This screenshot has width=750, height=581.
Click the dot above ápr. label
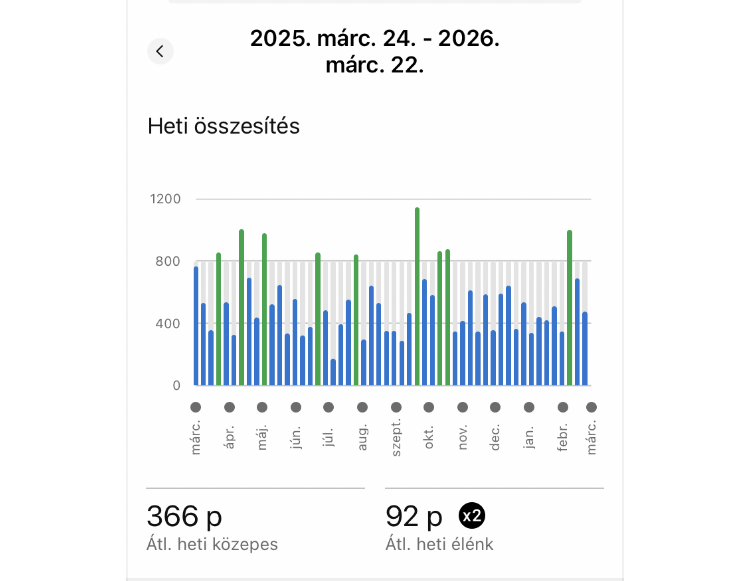coord(229,407)
